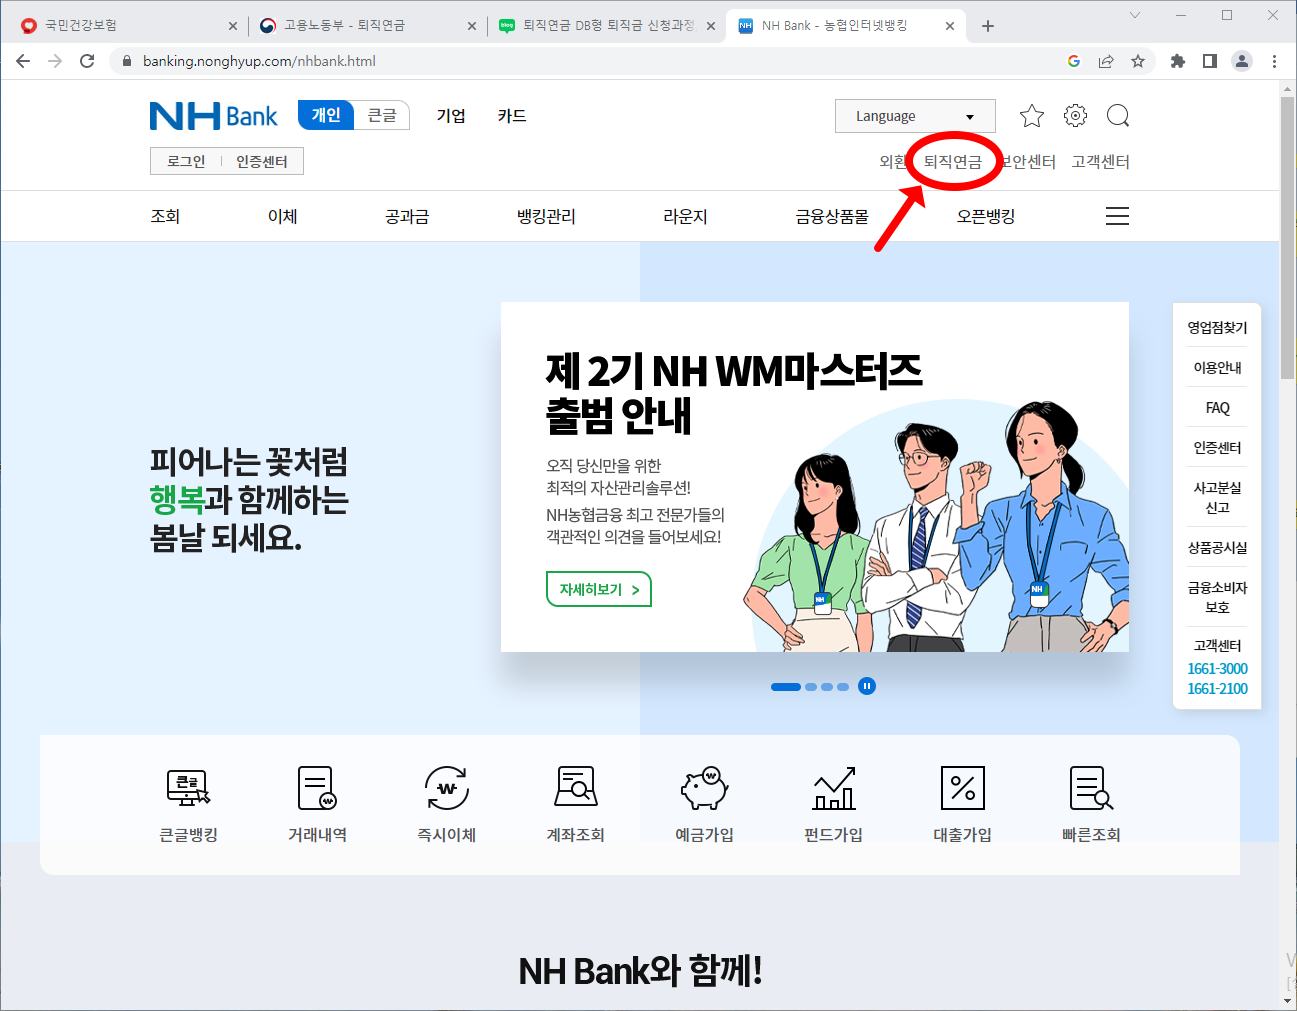This screenshot has height=1011, width=1297.
Task: Click the 대출가입 percent icon
Action: click(963, 788)
